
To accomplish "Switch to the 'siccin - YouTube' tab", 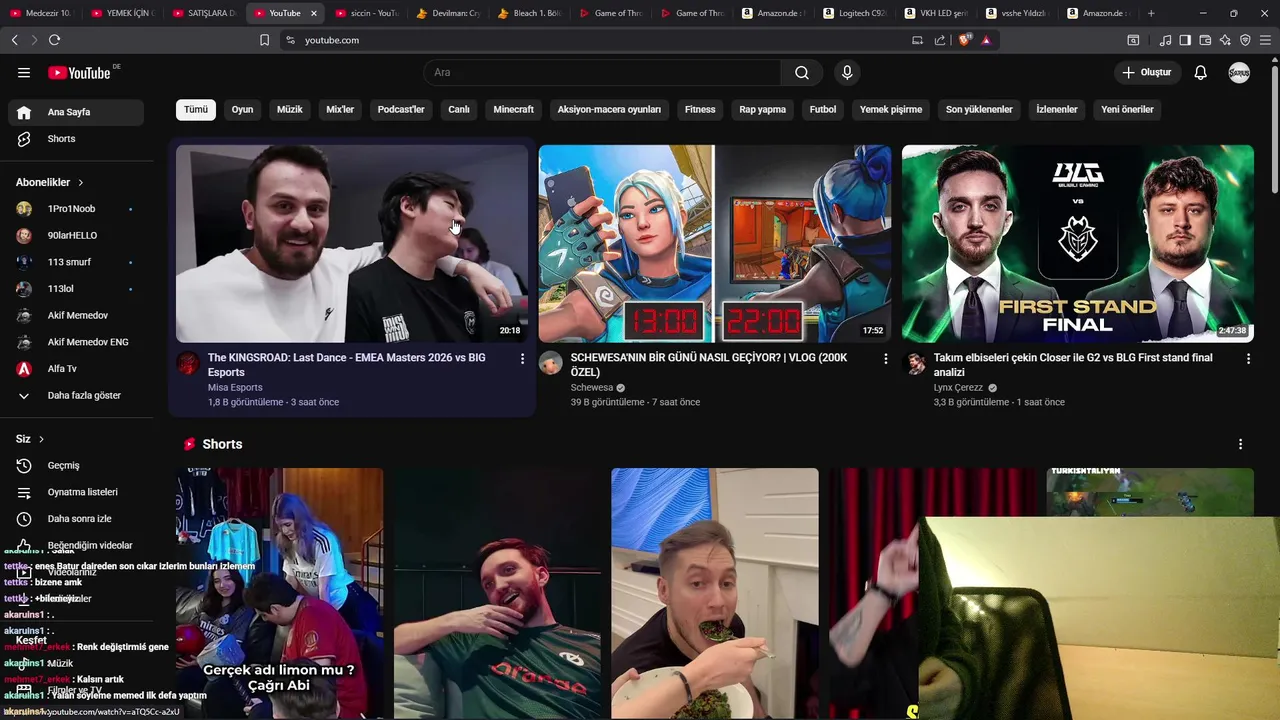I will [x=367, y=13].
